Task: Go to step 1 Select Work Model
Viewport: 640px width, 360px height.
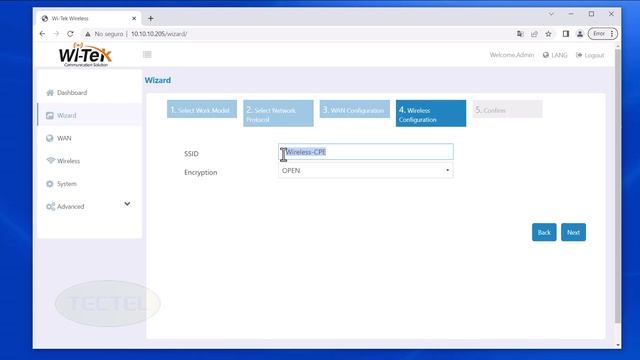Action: [202, 109]
